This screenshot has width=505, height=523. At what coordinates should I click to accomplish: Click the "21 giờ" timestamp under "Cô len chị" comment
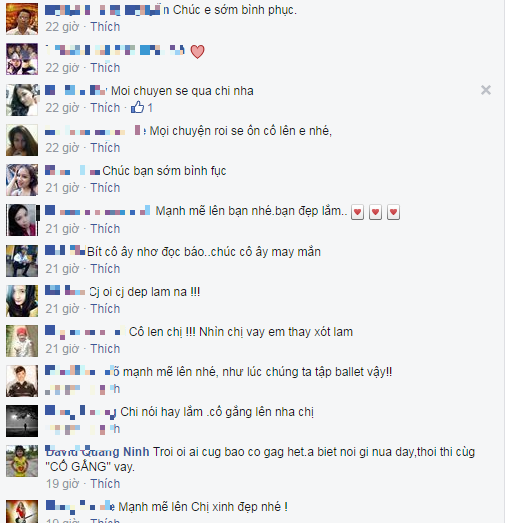pyautogui.click(x=62, y=349)
